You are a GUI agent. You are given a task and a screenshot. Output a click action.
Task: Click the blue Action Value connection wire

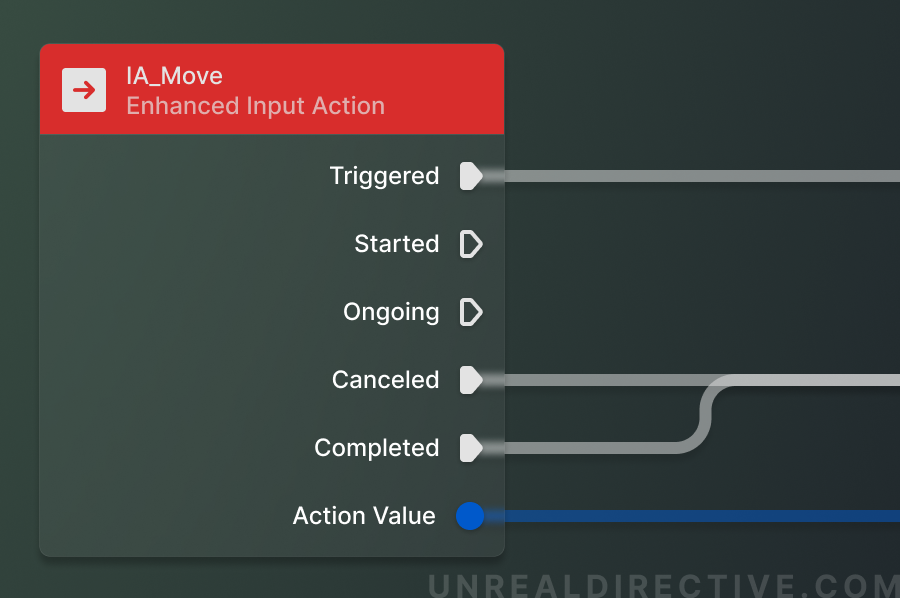point(700,516)
